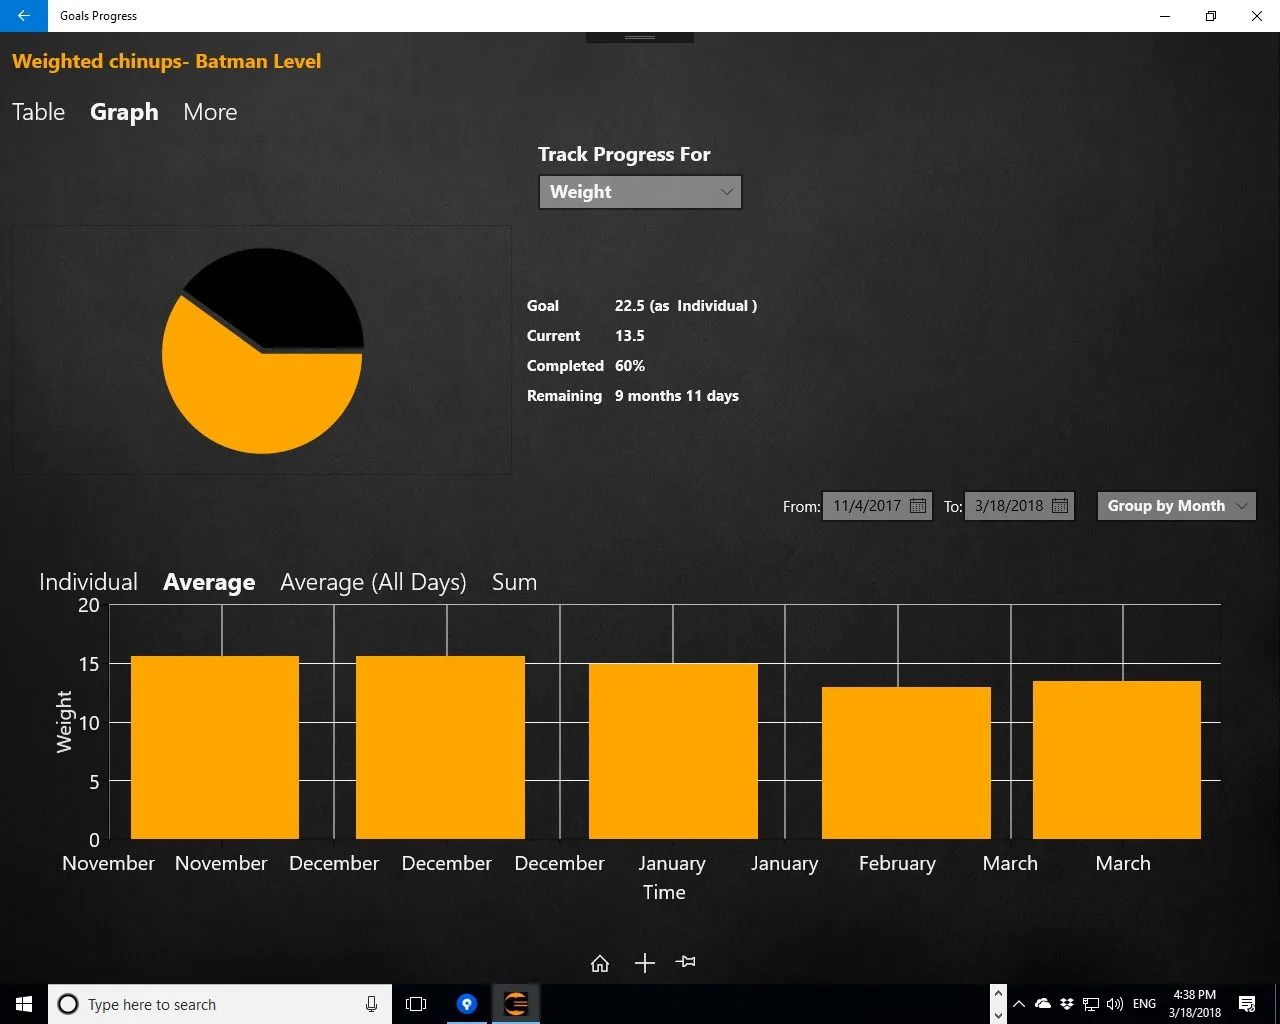Click the Remaining 9 months 11 days text
The width and height of the screenshot is (1280, 1024).
coord(677,396)
